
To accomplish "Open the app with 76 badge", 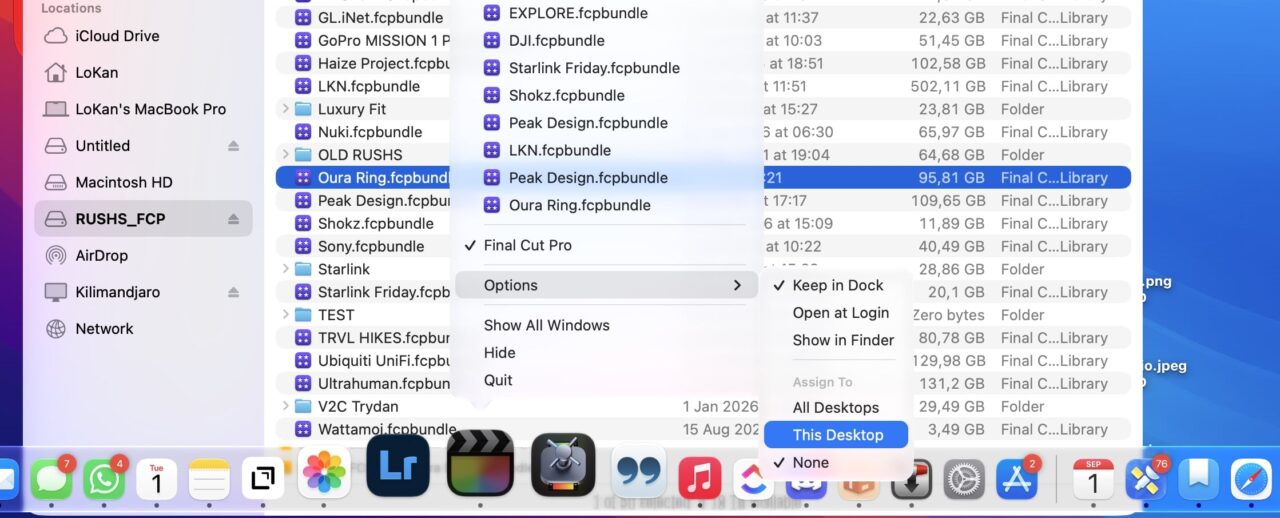I will coord(1145,479).
